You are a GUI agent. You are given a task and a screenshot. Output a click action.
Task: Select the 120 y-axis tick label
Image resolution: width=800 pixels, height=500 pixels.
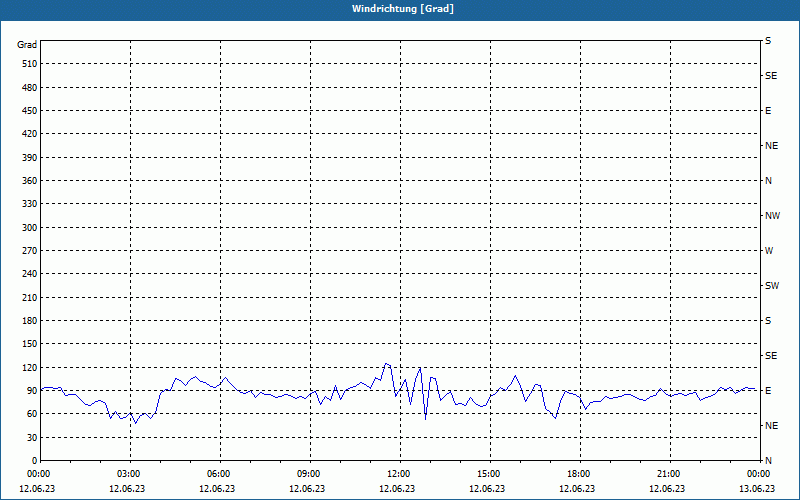[x=30, y=367]
